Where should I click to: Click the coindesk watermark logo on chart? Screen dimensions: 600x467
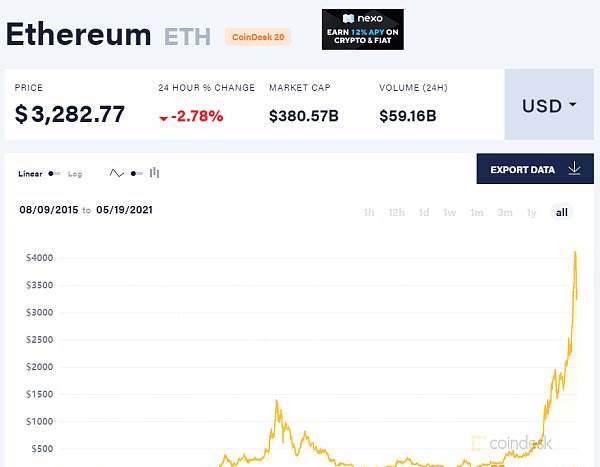pyautogui.click(x=512, y=443)
